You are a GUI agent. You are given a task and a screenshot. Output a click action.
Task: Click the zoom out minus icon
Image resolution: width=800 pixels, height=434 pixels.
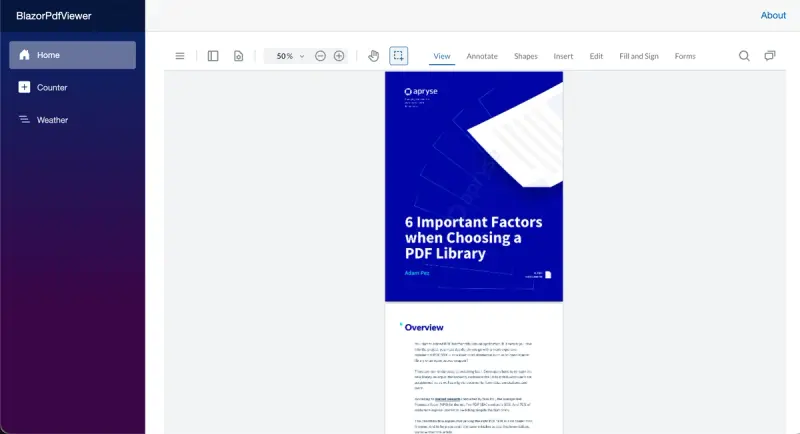click(x=320, y=56)
